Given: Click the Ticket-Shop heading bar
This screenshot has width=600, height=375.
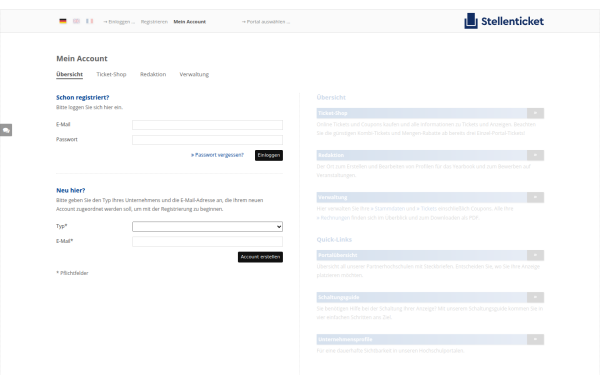Looking at the screenshot, I should 422,113.
